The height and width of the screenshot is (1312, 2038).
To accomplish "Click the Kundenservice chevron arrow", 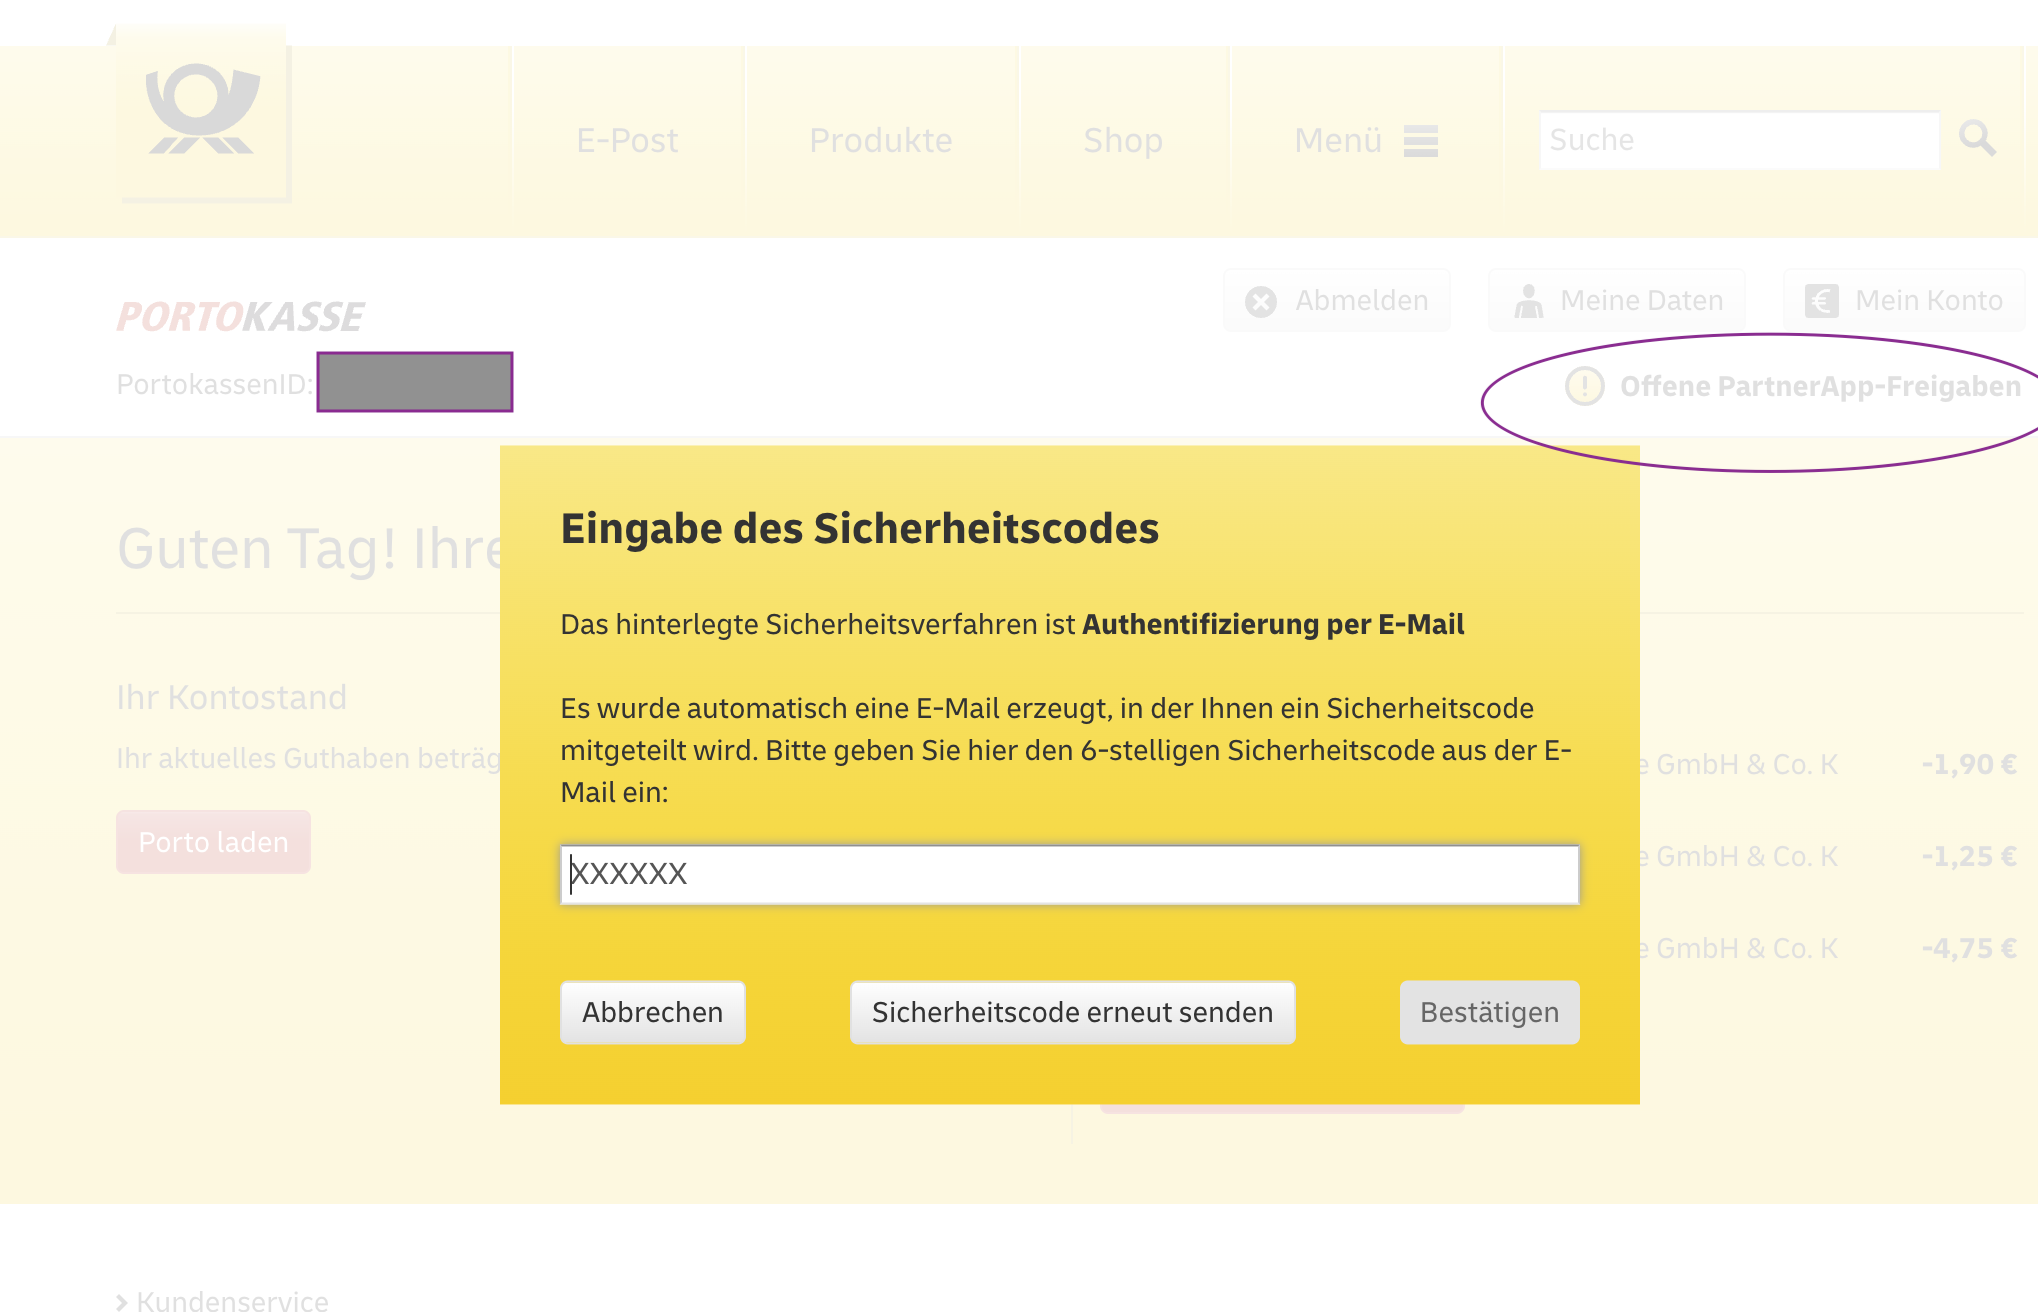I will click(122, 1301).
